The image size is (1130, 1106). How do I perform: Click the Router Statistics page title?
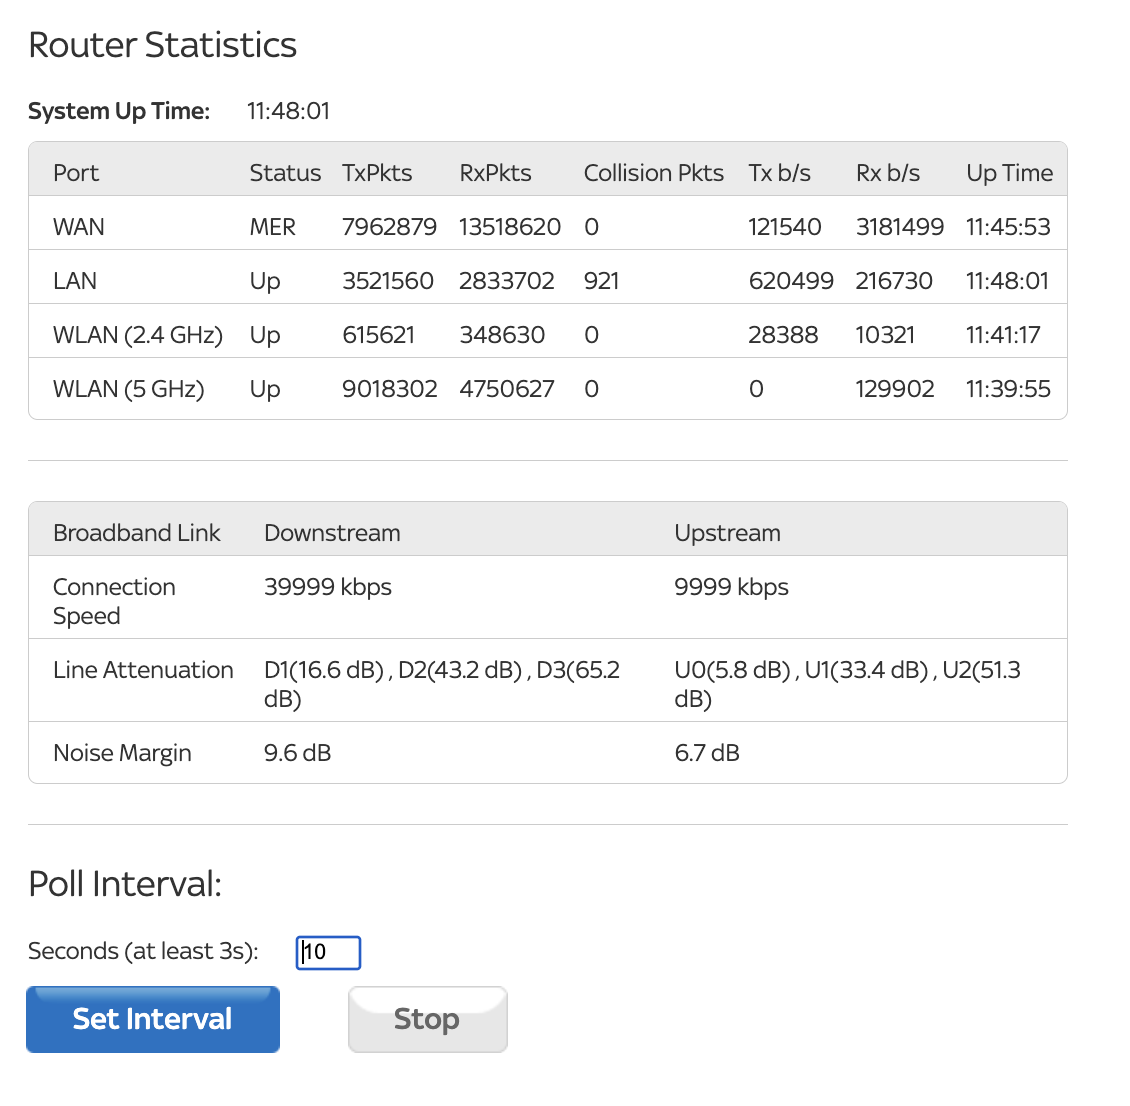pos(162,45)
